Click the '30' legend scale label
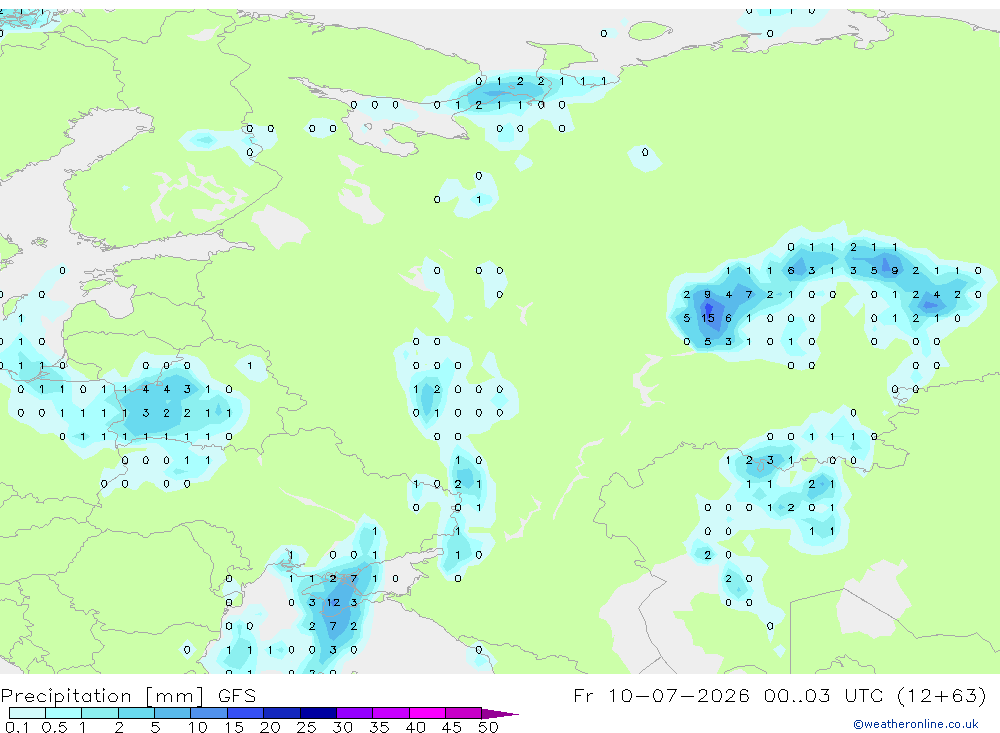This screenshot has height=733, width=1000. (x=342, y=727)
